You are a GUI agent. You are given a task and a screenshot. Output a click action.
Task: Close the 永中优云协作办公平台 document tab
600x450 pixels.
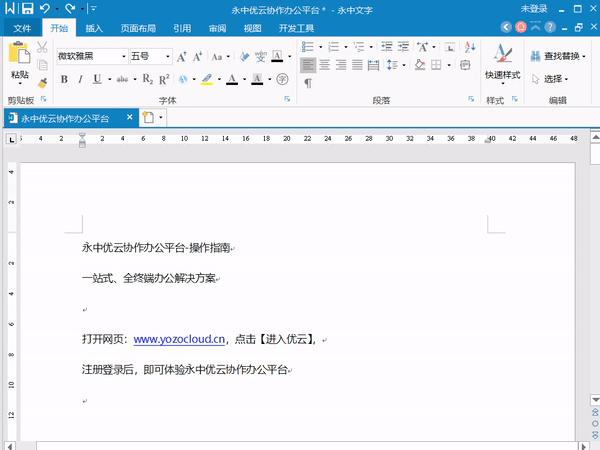[130, 117]
